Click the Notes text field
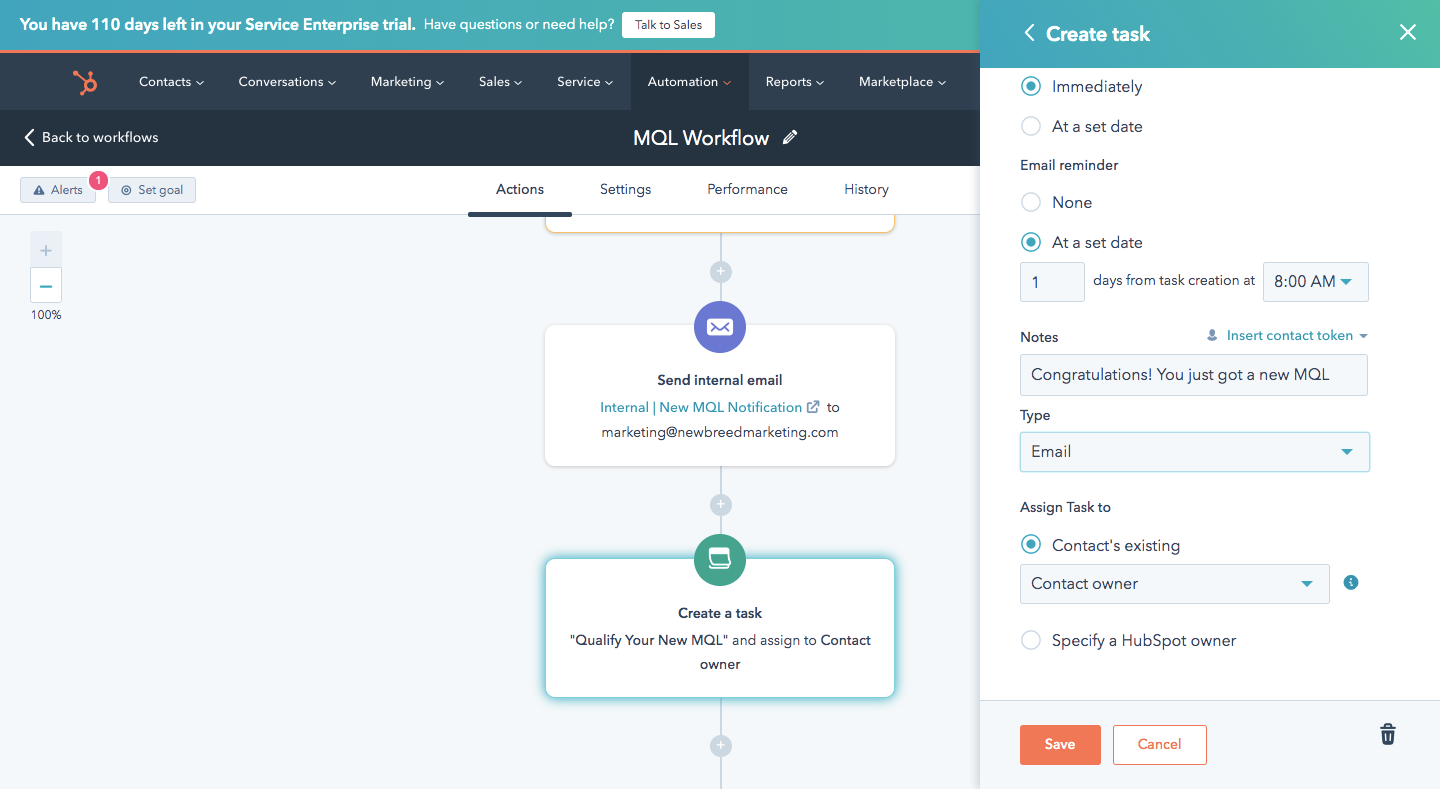Viewport: 1440px width, 789px height. pos(1193,375)
